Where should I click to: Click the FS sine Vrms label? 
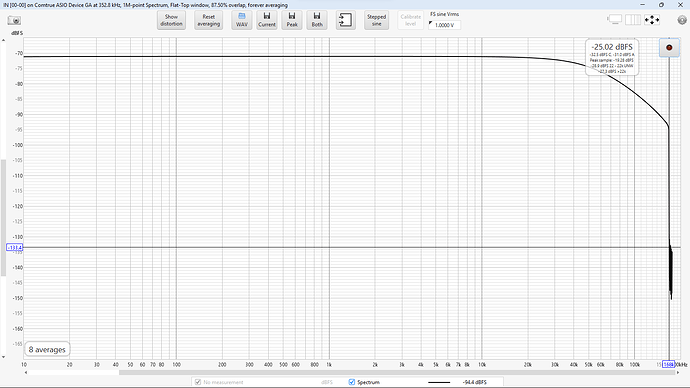[444, 14]
